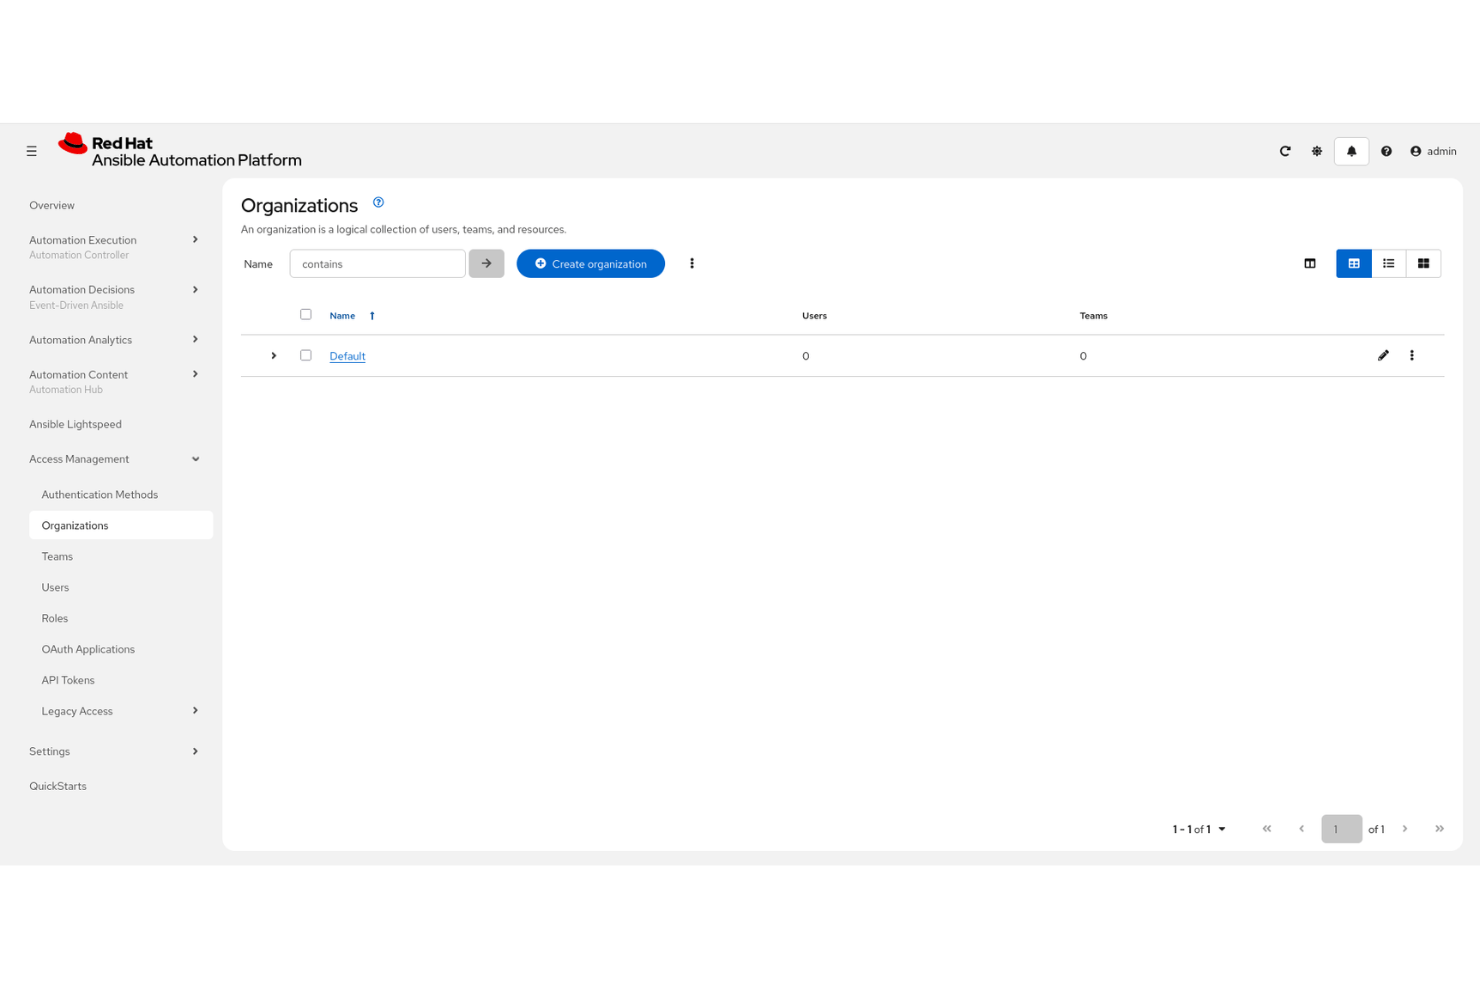This screenshot has width=1480, height=987.
Task: Open Overview in sidebar
Action: click(52, 206)
